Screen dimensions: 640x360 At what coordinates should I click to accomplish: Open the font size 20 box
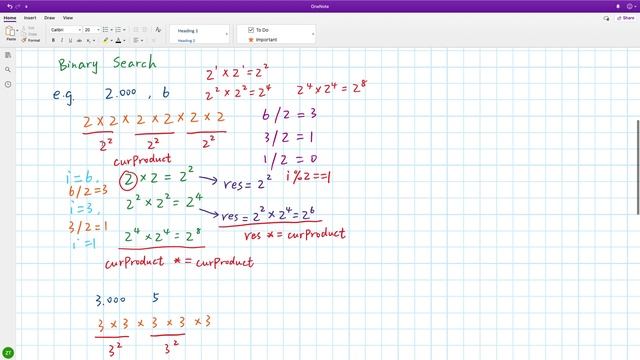tap(91, 30)
